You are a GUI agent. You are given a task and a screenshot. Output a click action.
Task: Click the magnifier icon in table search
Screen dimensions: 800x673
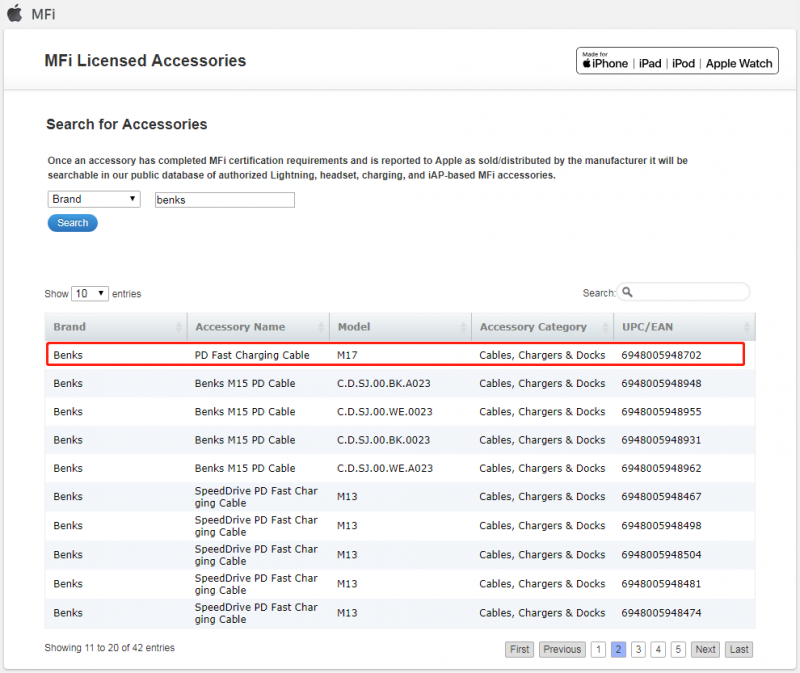[x=628, y=292]
